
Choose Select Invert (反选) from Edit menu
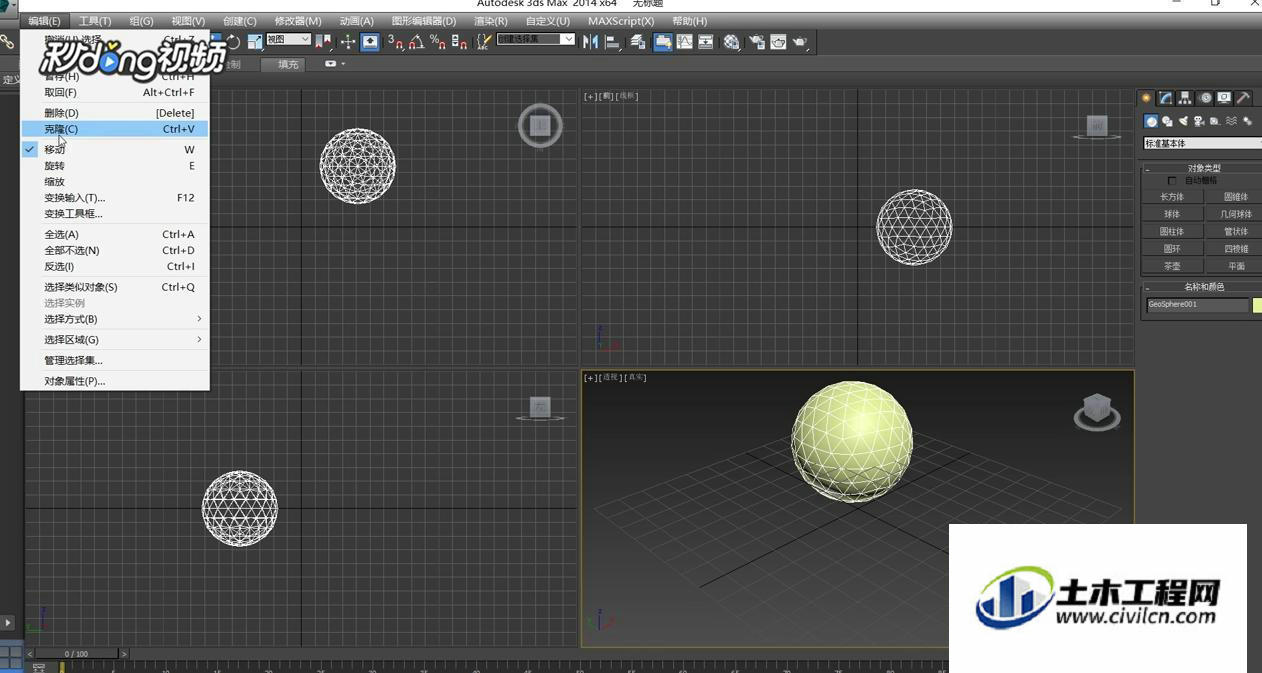pyautogui.click(x=115, y=267)
